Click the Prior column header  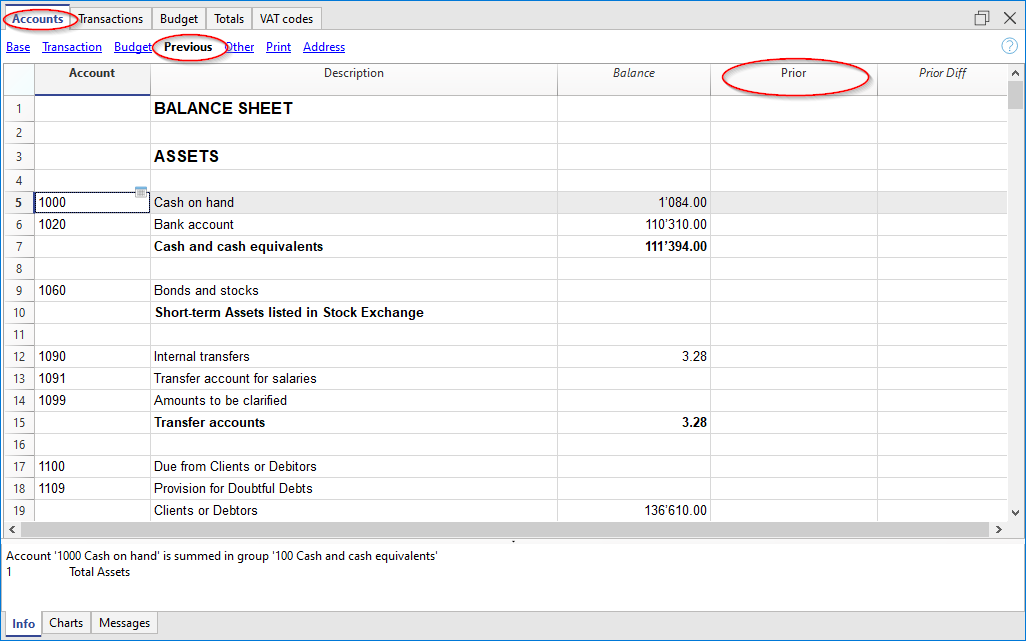pyautogui.click(x=794, y=74)
